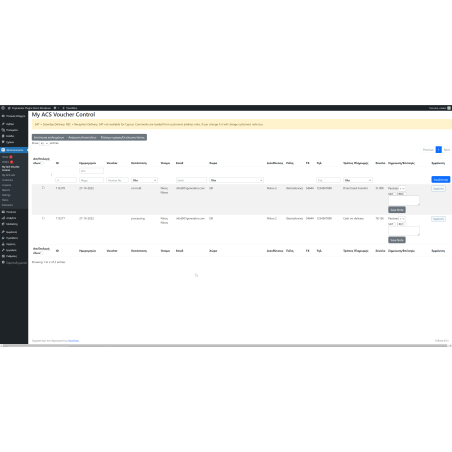The width and height of the screenshot is (452, 452).
Task: Tick the select-all checkbox in table header
Action: 42,163
